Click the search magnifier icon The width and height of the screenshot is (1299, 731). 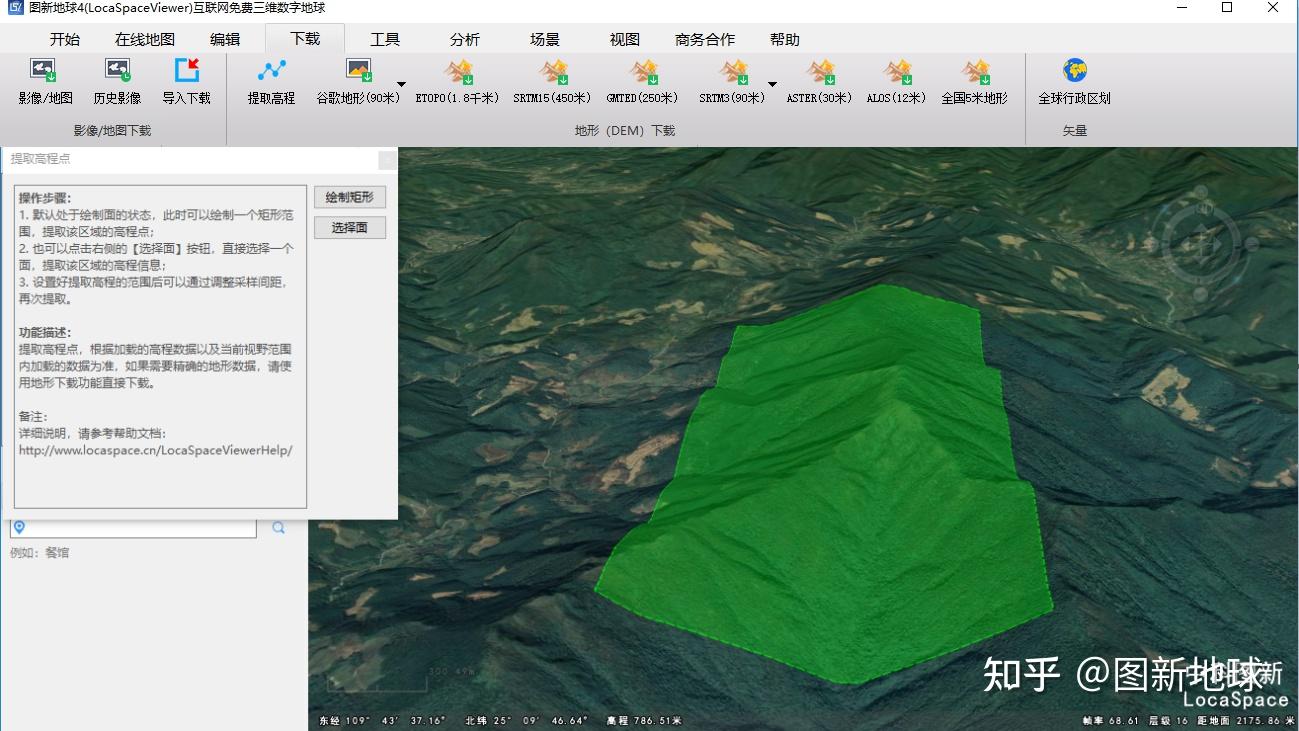point(279,527)
